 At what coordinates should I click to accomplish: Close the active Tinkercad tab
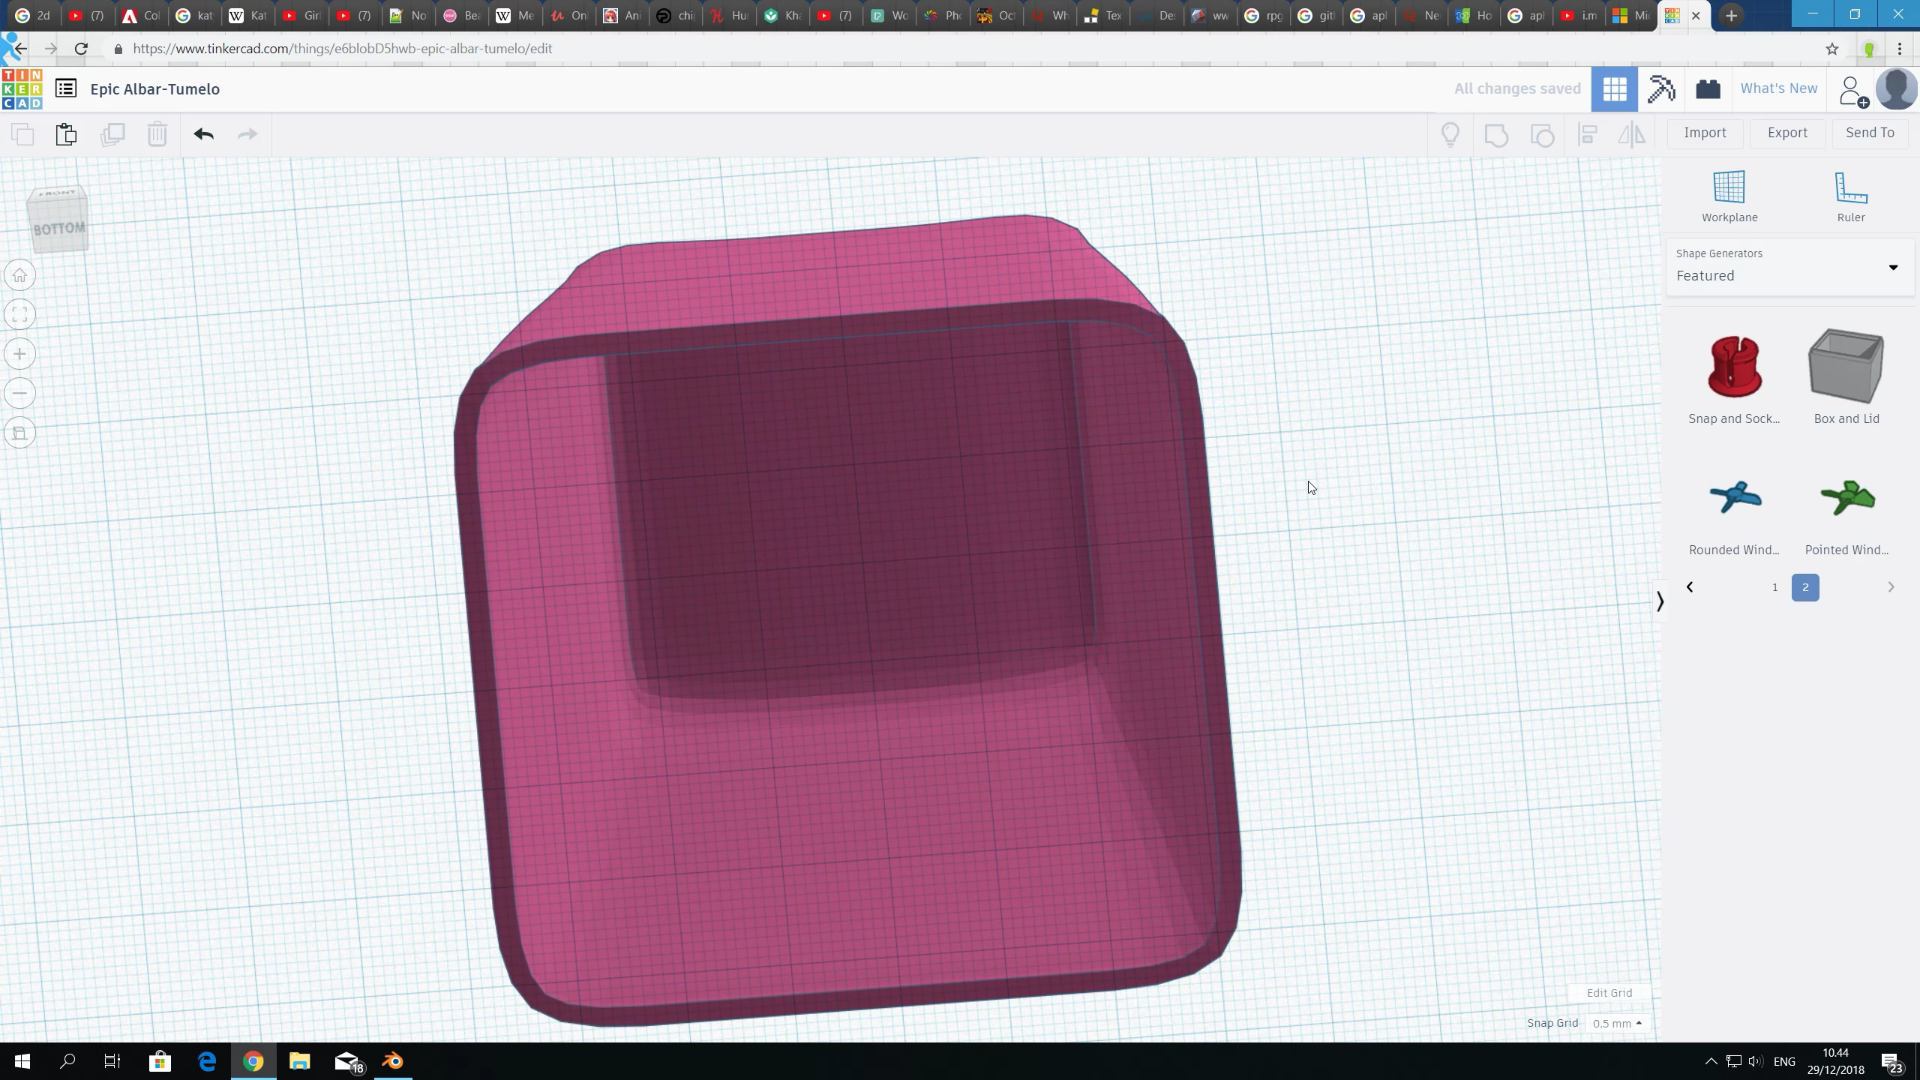coord(1695,15)
